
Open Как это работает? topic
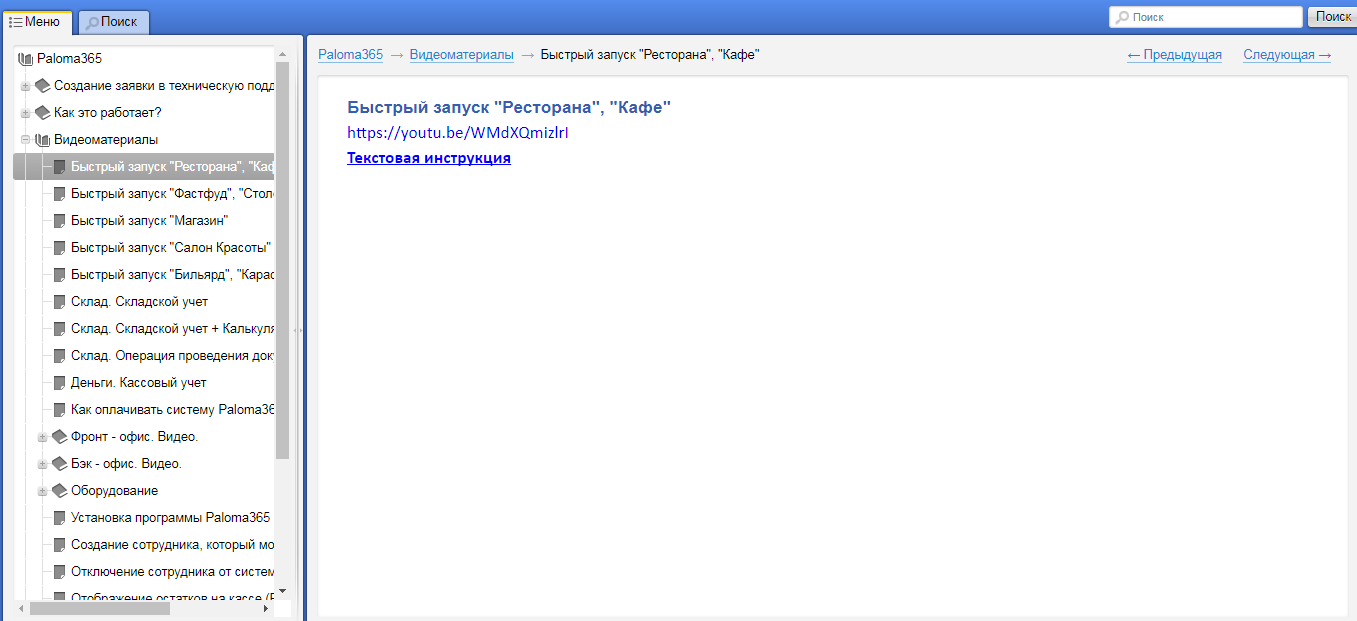(108, 113)
